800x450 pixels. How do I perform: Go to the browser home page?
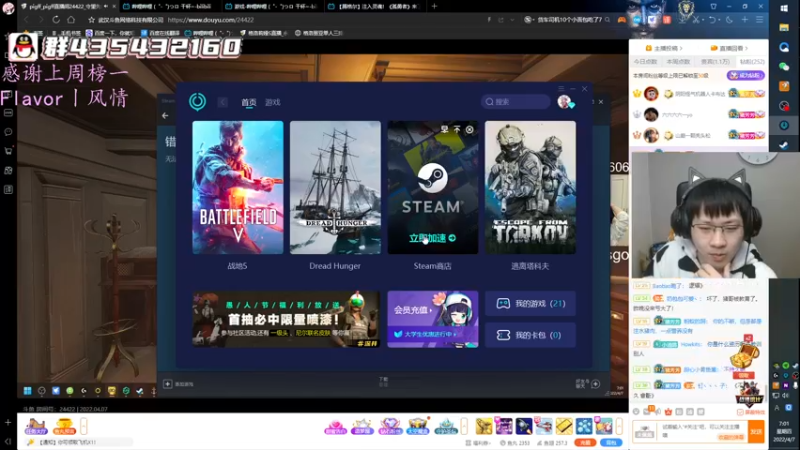[x=71, y=19]
